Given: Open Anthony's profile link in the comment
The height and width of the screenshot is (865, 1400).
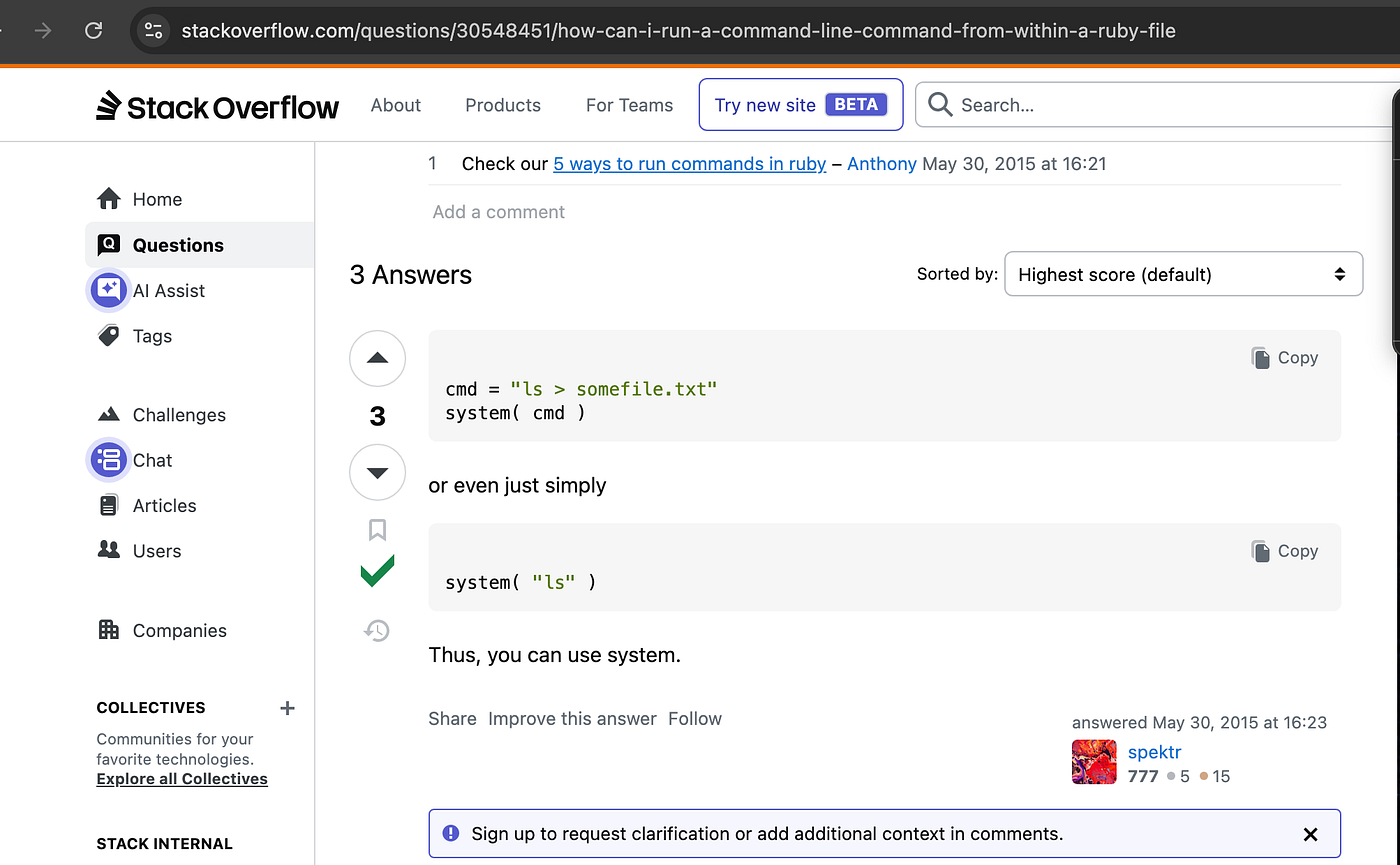Looking at the screenshot, I should point(882,164).
